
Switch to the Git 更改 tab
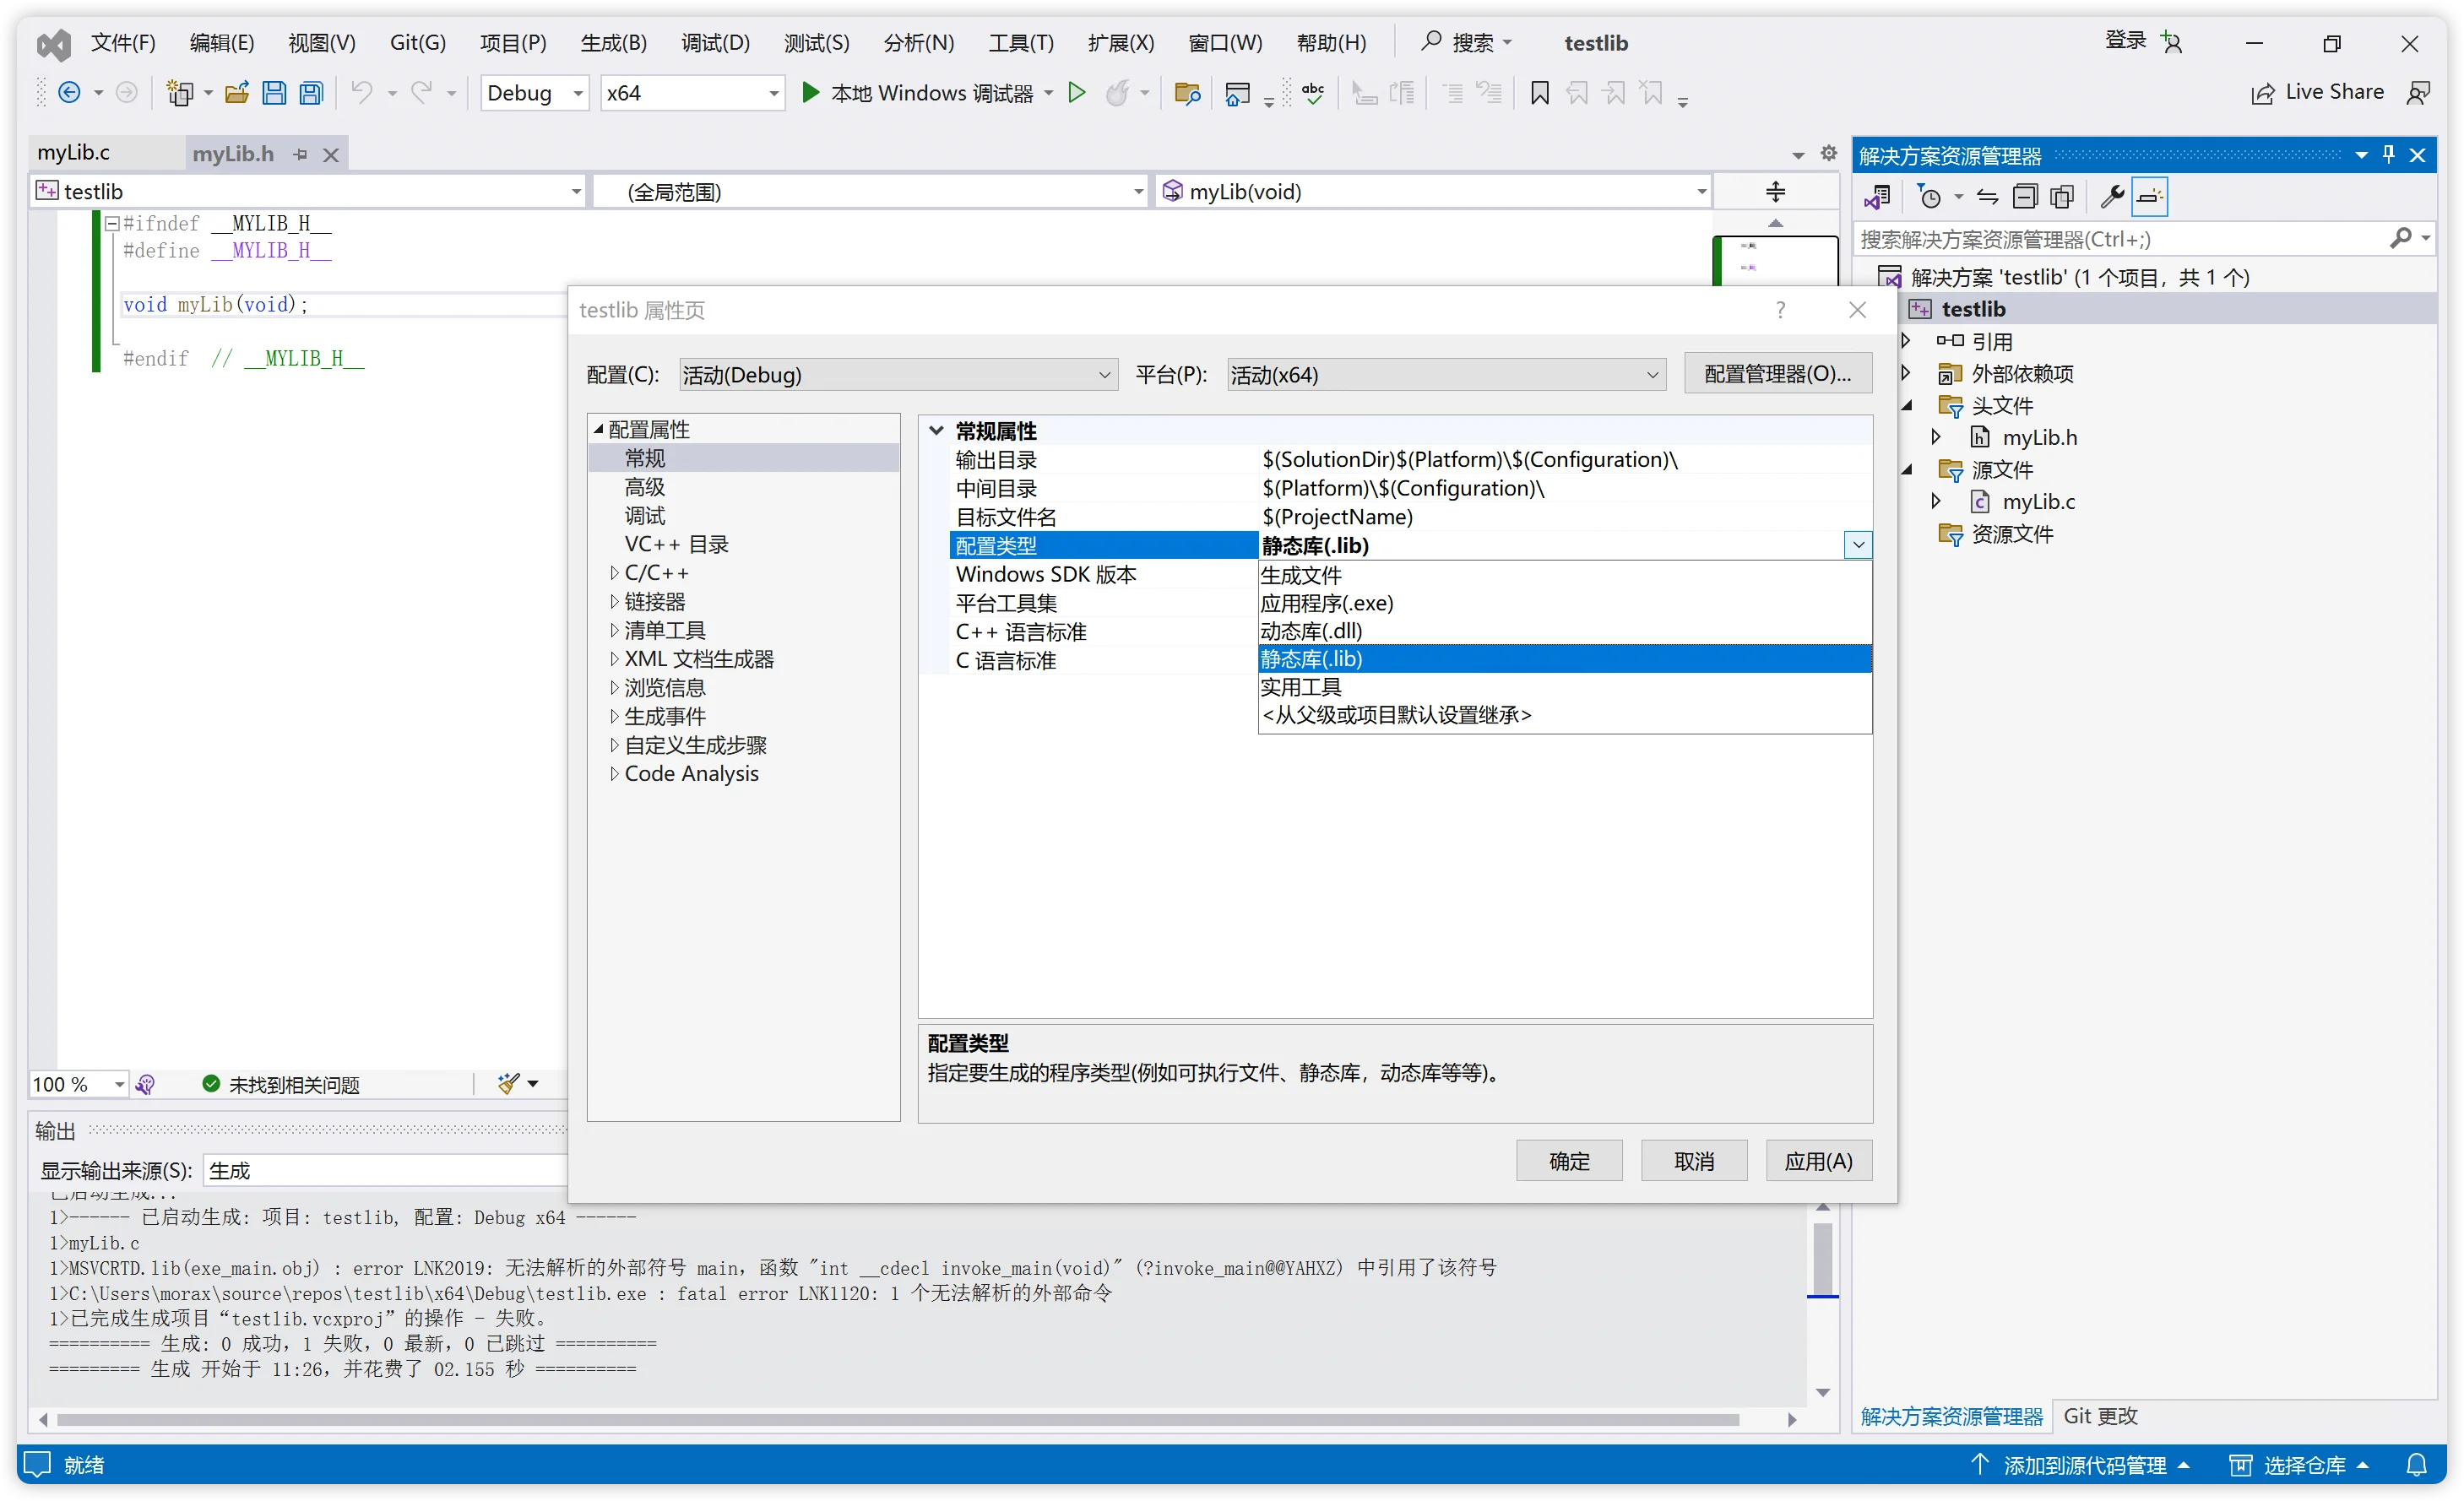click(2100, 1416)
